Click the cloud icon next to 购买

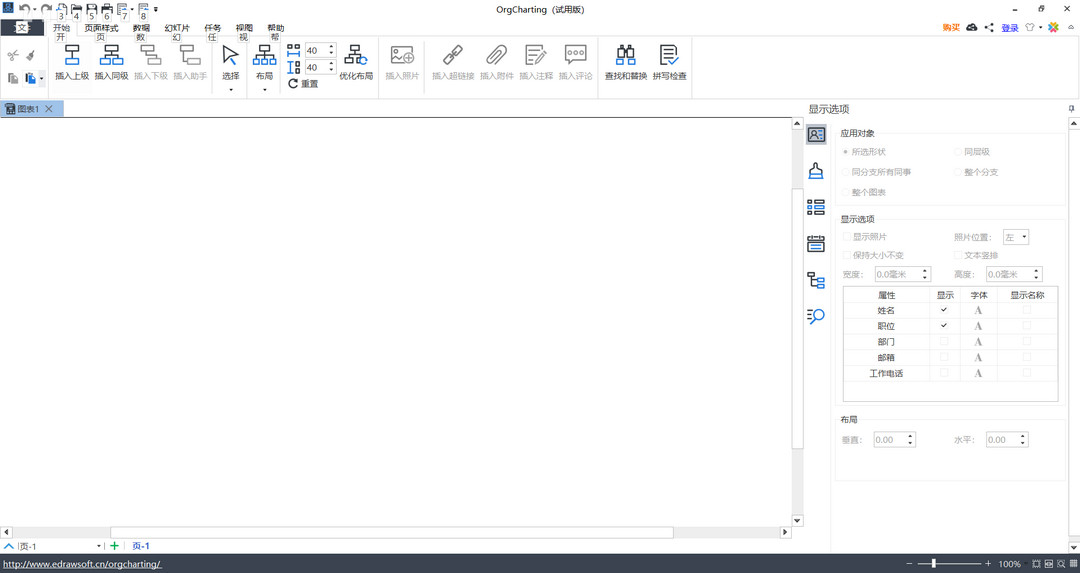coord(971,28)
